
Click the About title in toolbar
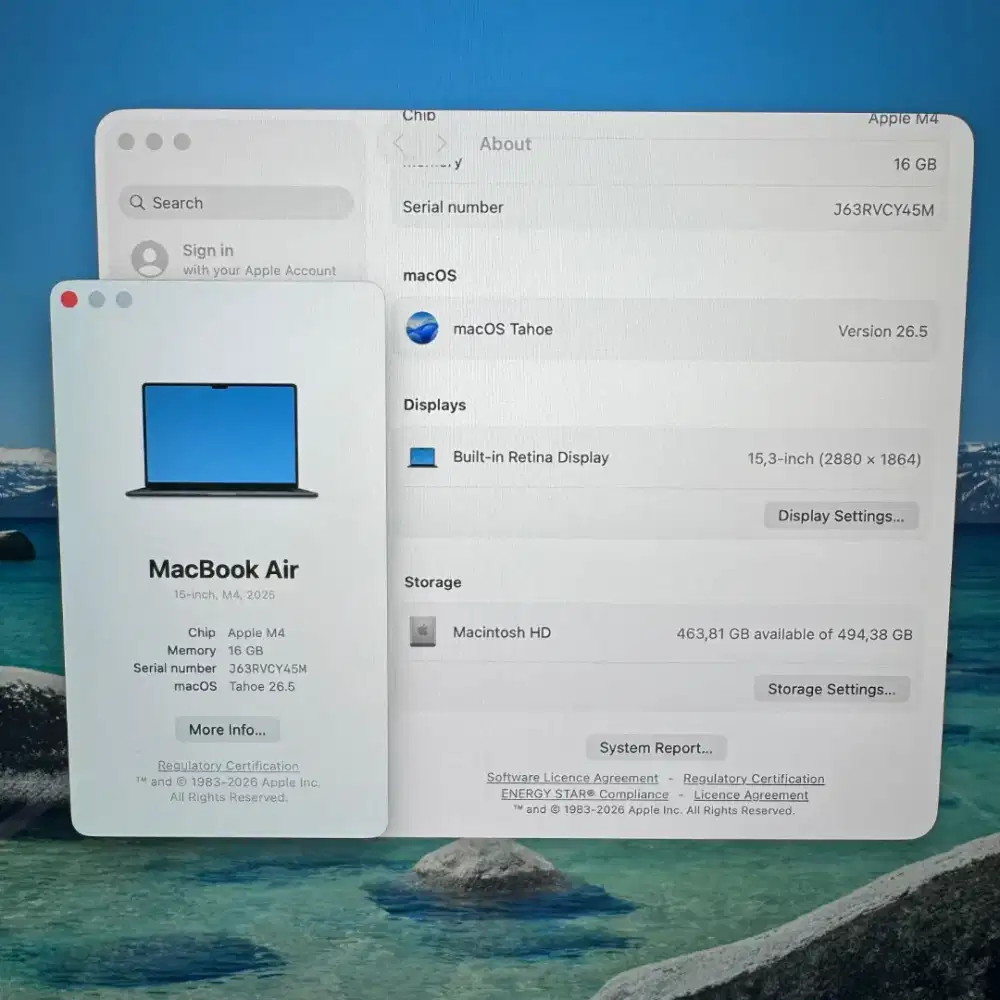point(505,143)
